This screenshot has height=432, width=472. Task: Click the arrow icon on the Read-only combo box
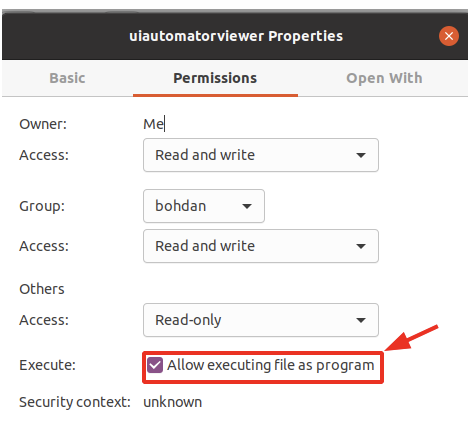361,320
